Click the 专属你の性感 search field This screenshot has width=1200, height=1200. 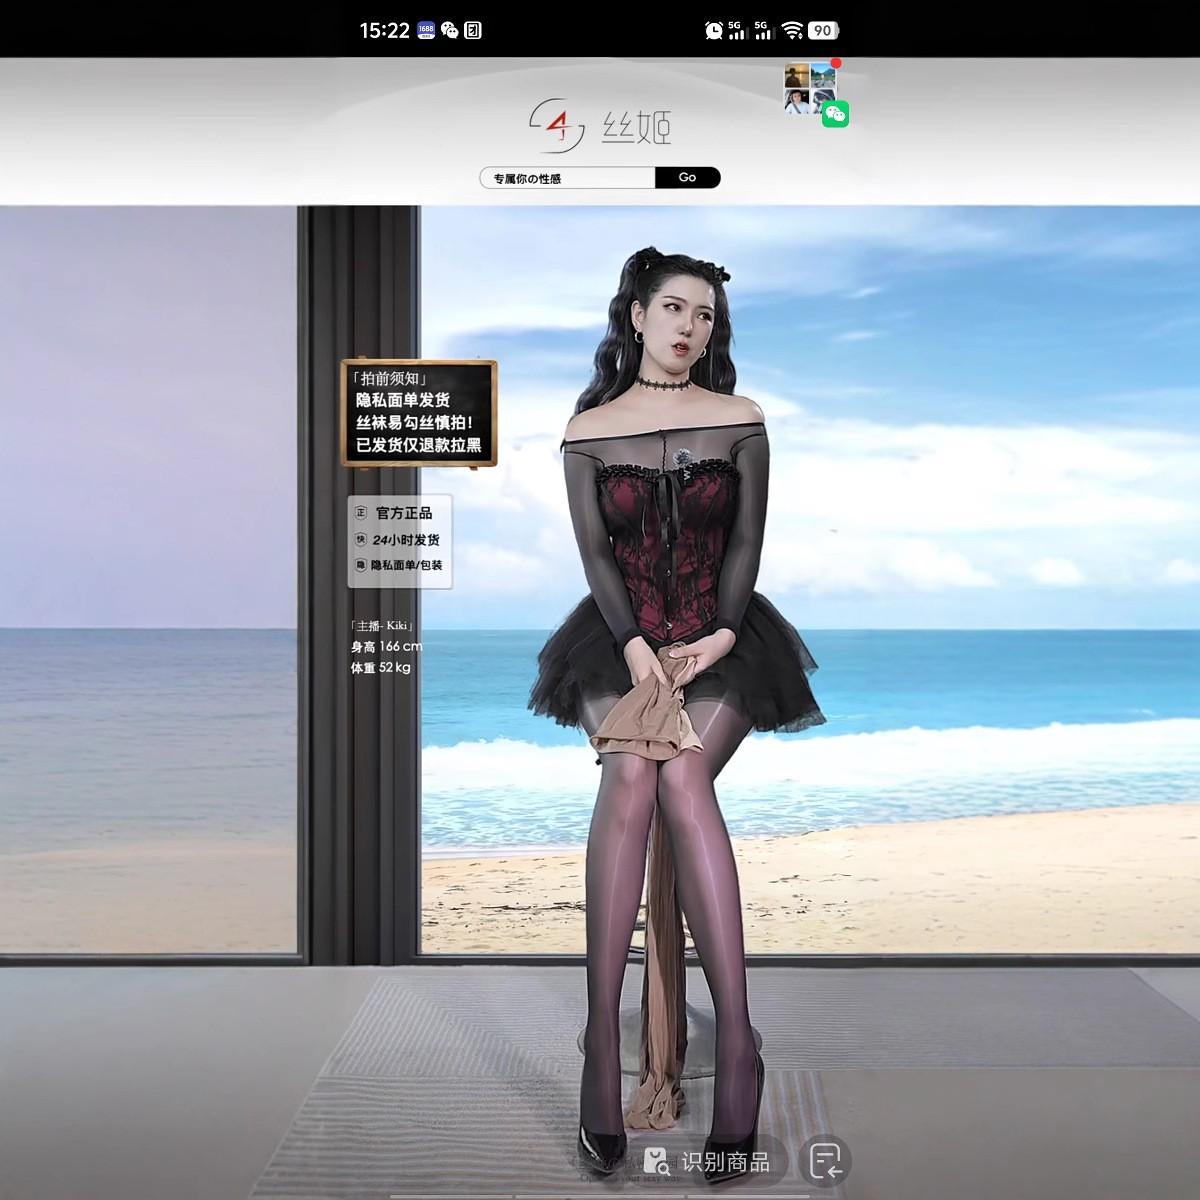pos(568,178)
